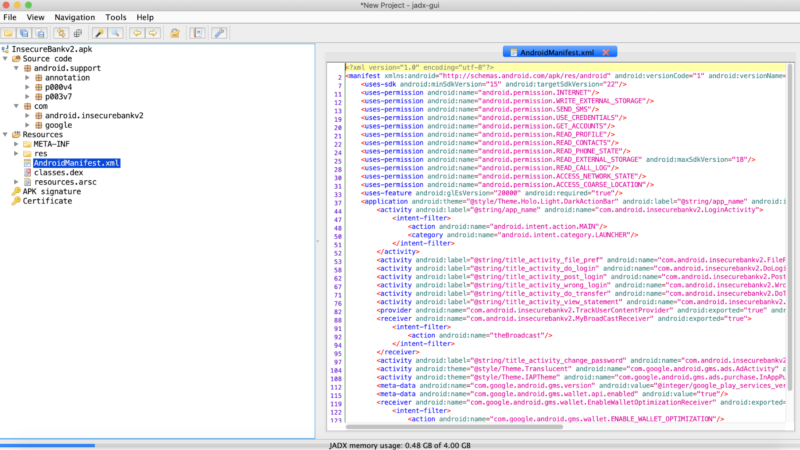Click the Save all toolbar icon
This screenshot has height=450, width=800.
[24, 33]
